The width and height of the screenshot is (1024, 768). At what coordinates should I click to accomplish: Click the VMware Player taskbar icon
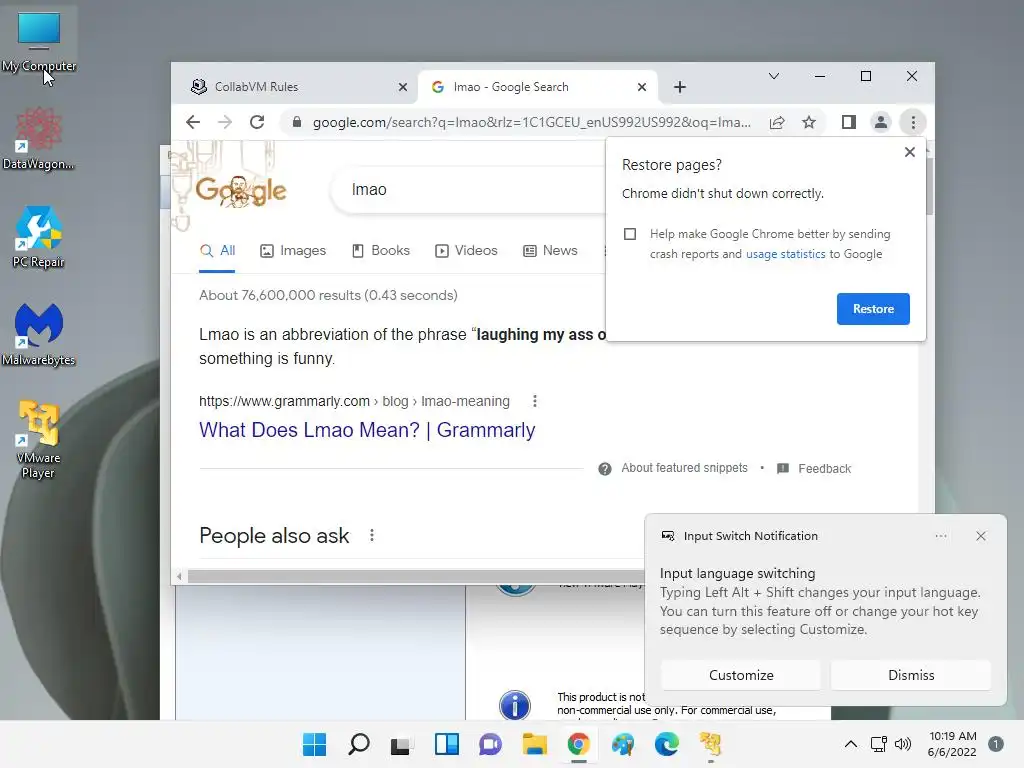coord(711,744)
